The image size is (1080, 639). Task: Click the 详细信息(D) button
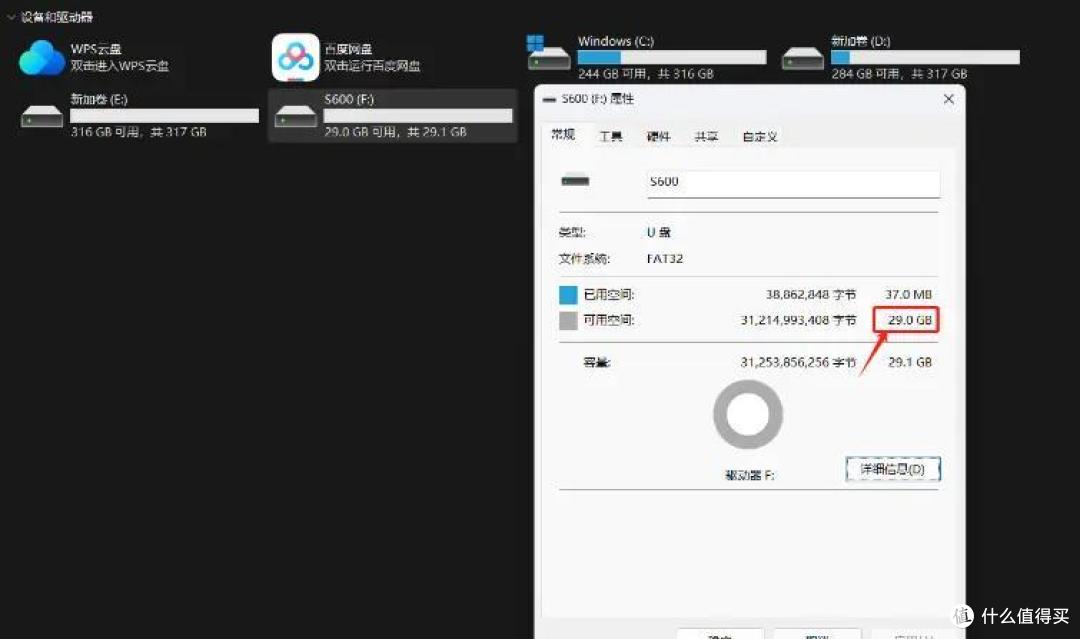[x=893, y=470]
